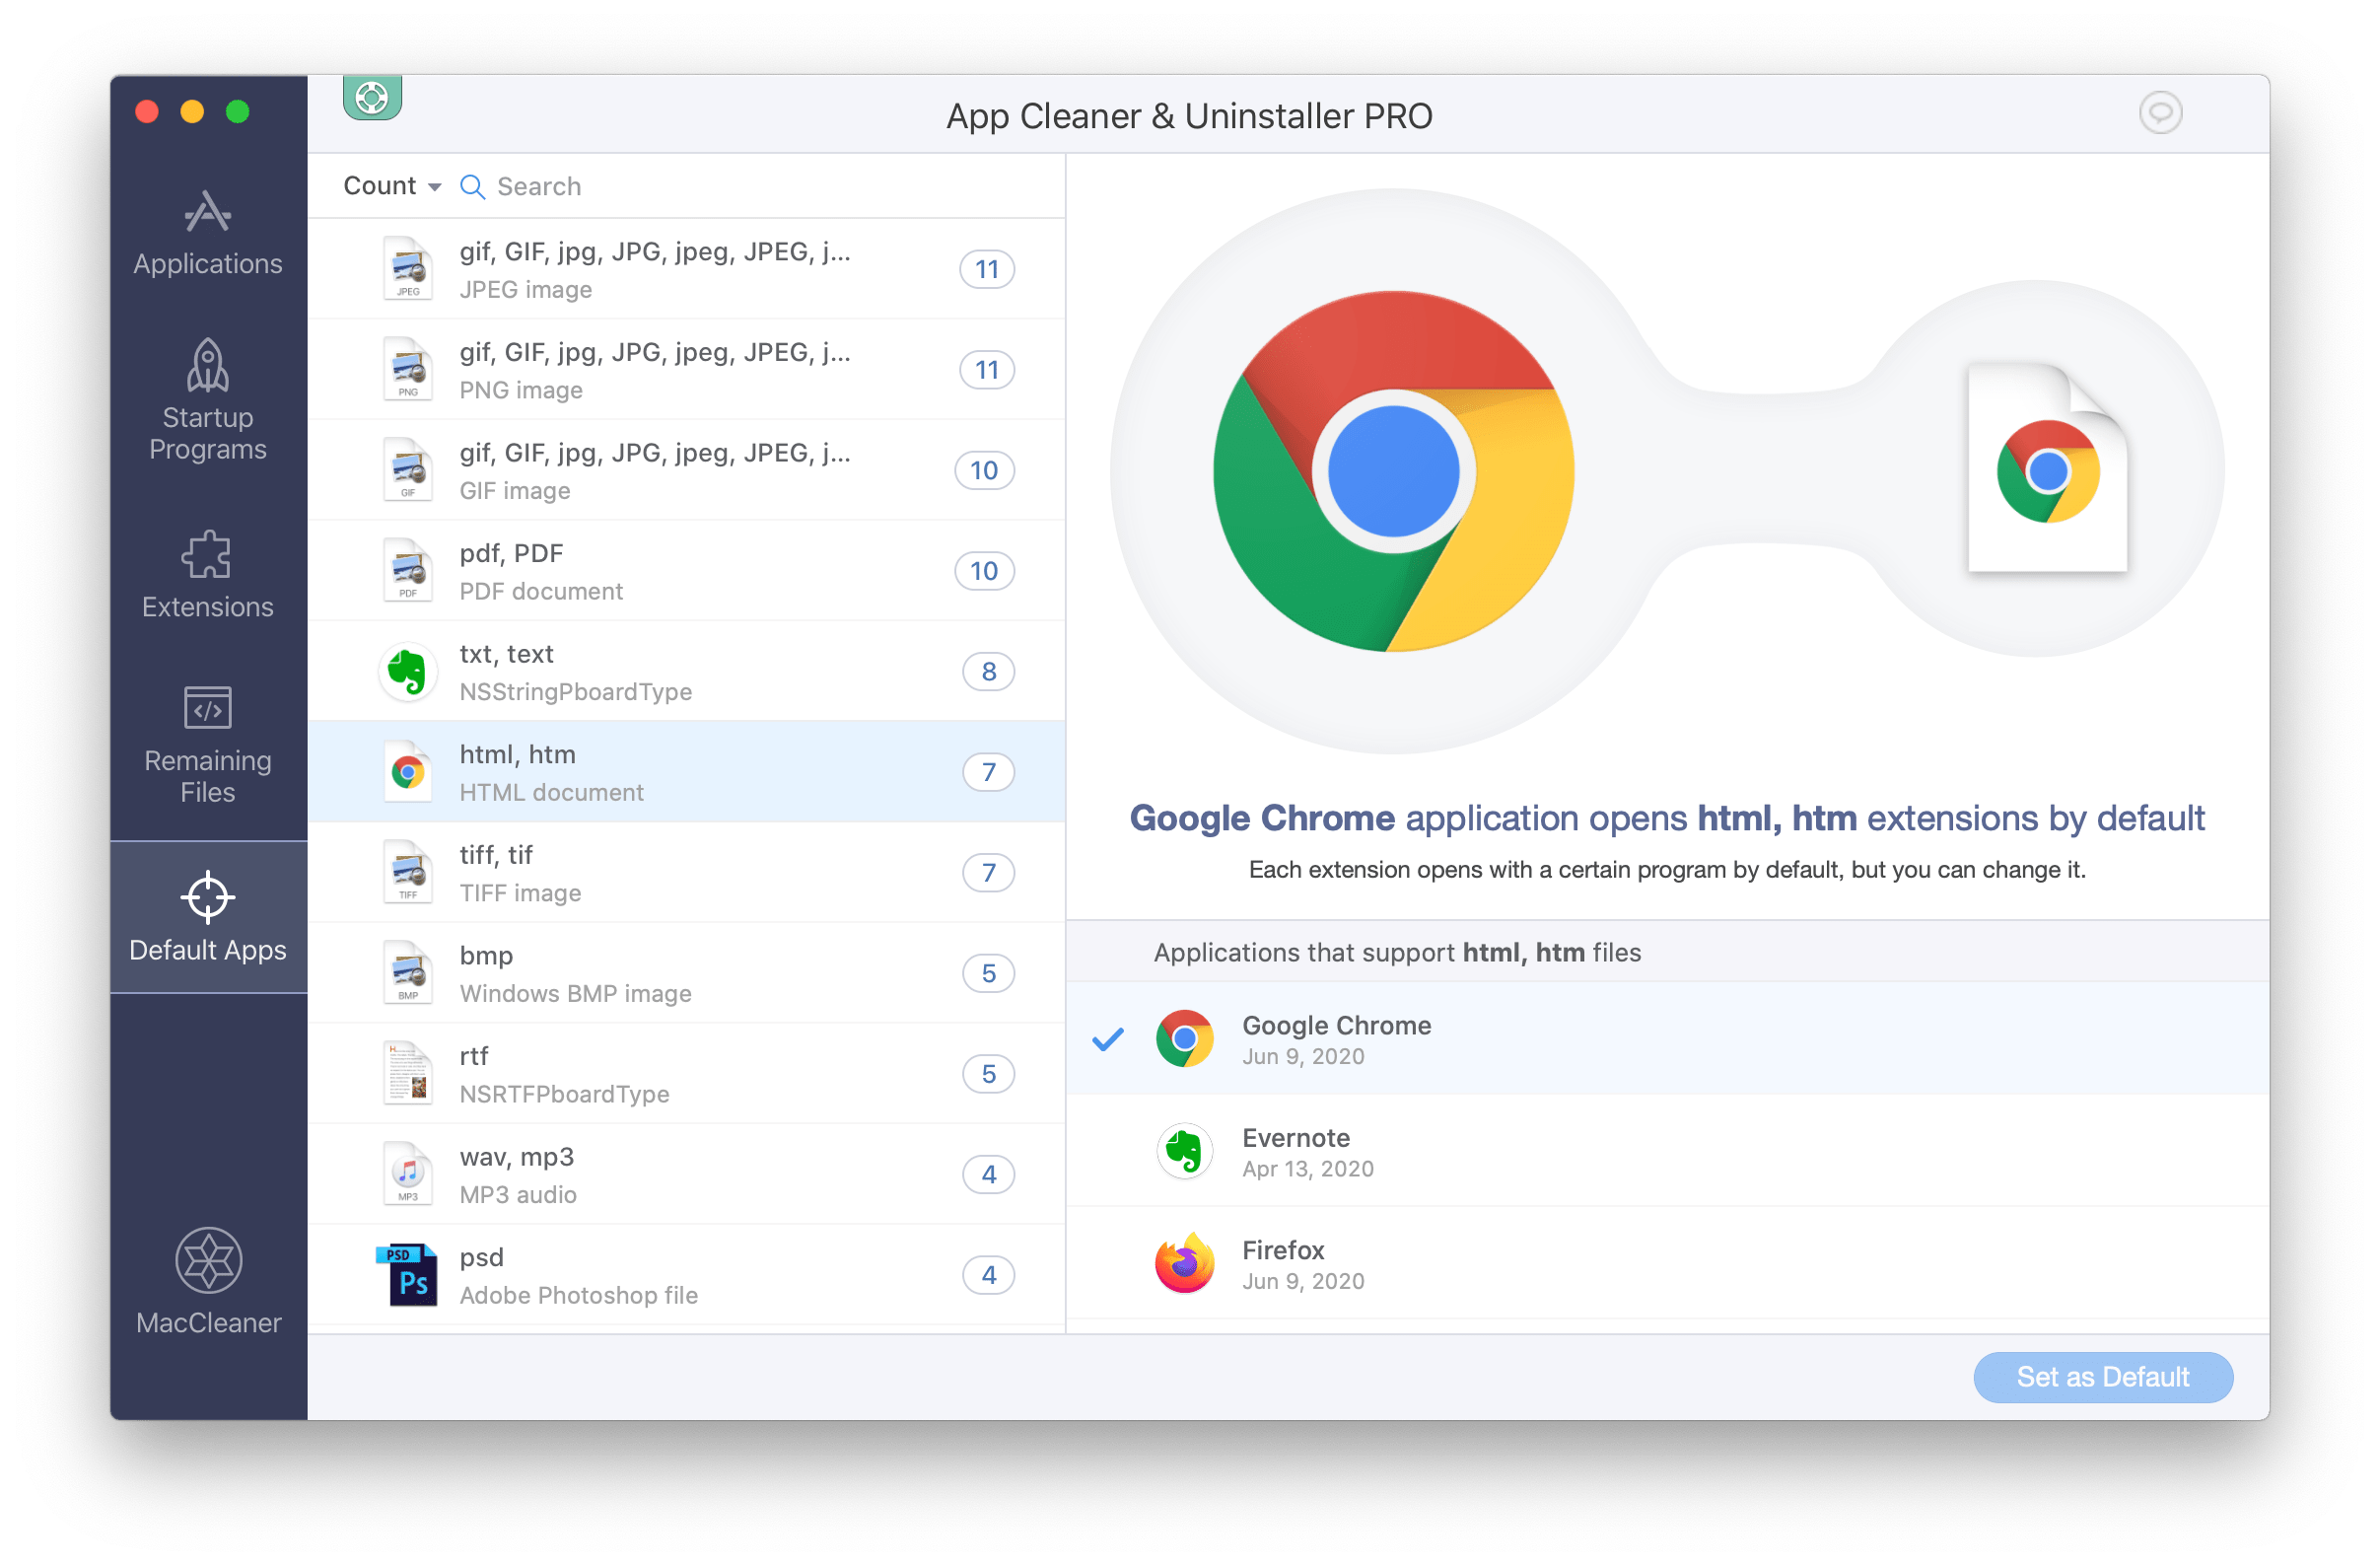Click GIF file type icon

tap(408, 469)
